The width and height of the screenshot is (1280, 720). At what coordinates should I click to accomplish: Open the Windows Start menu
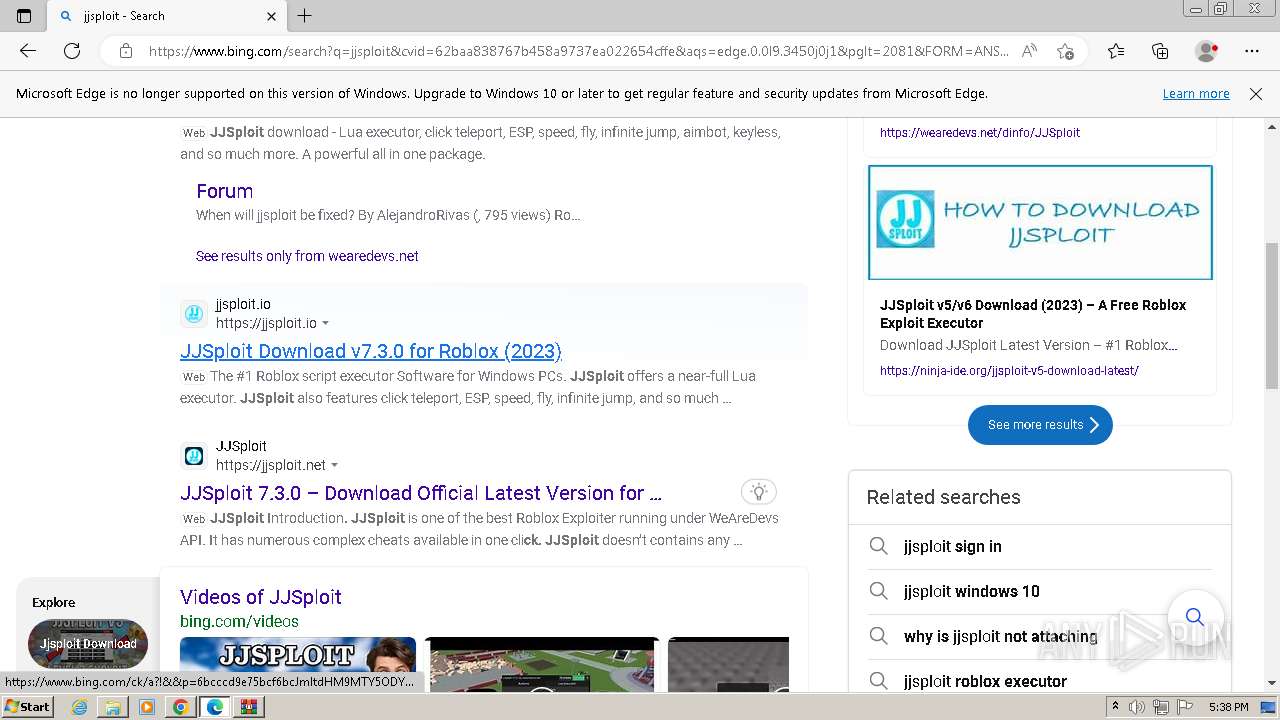pyautogui.click(x=27, y=706)
